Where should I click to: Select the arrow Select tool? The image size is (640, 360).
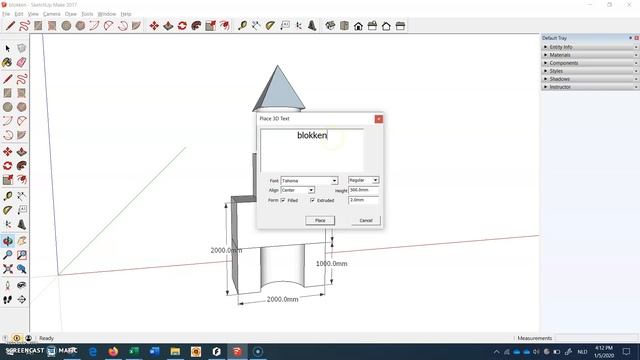coord(7,49)
